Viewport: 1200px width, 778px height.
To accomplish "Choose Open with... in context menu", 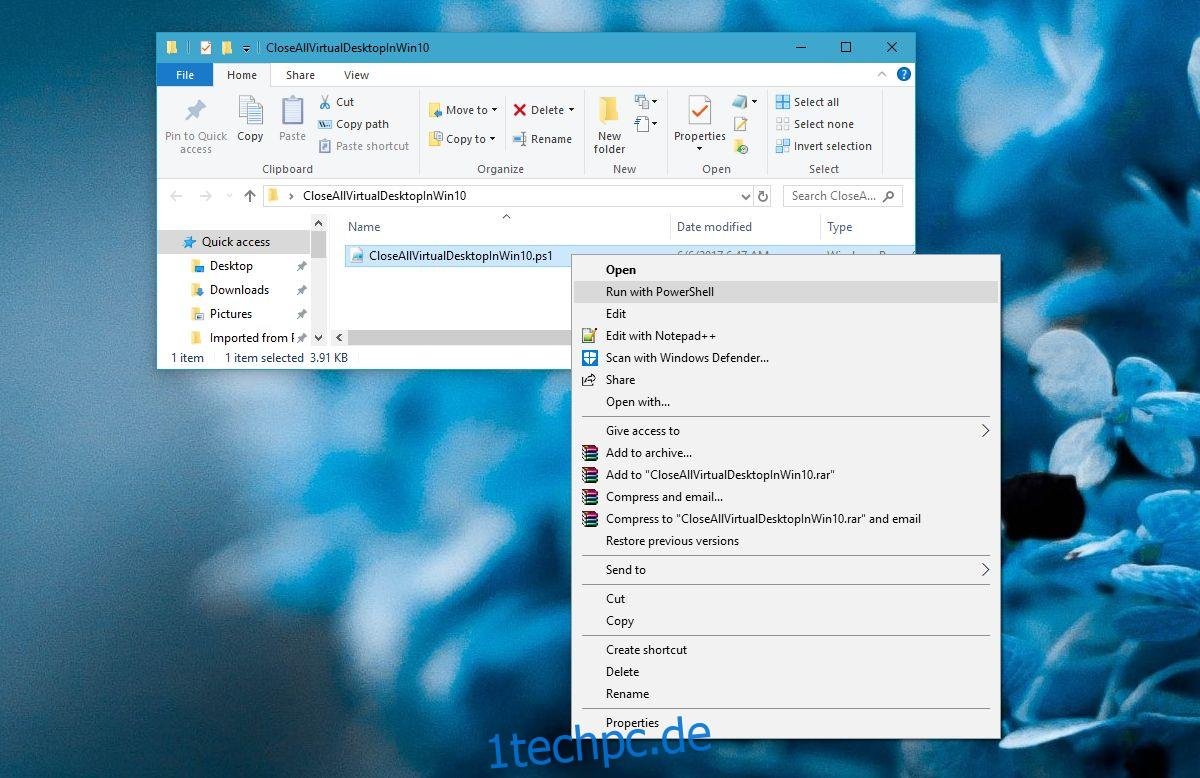I will 786,402.
